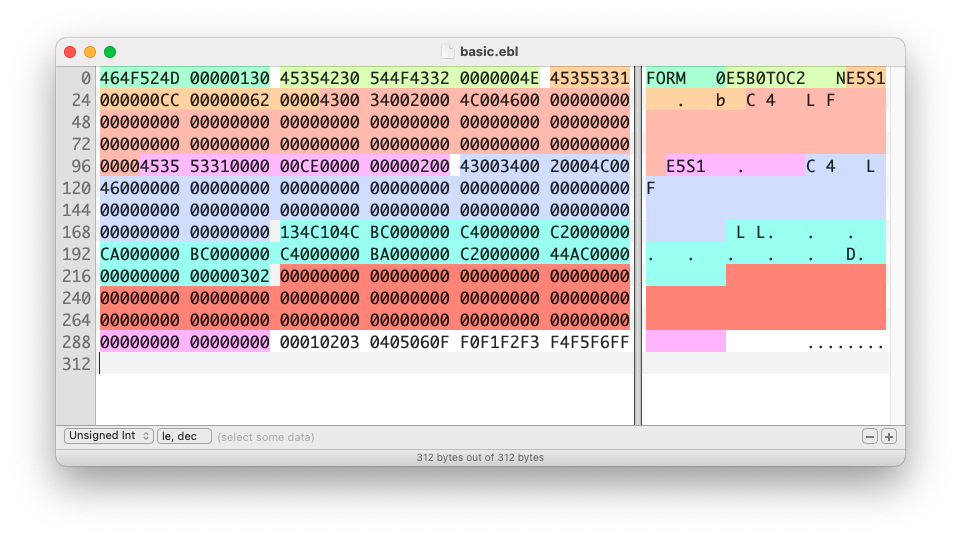Click hex group CA000000
Screen dimensions: 961x540
pos(140,254)
